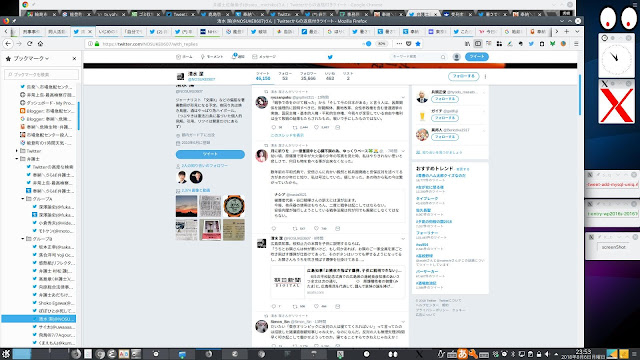Open the sunset photo thumbnail
Screen dimensions: 640x360
click(x=187, y=206)
